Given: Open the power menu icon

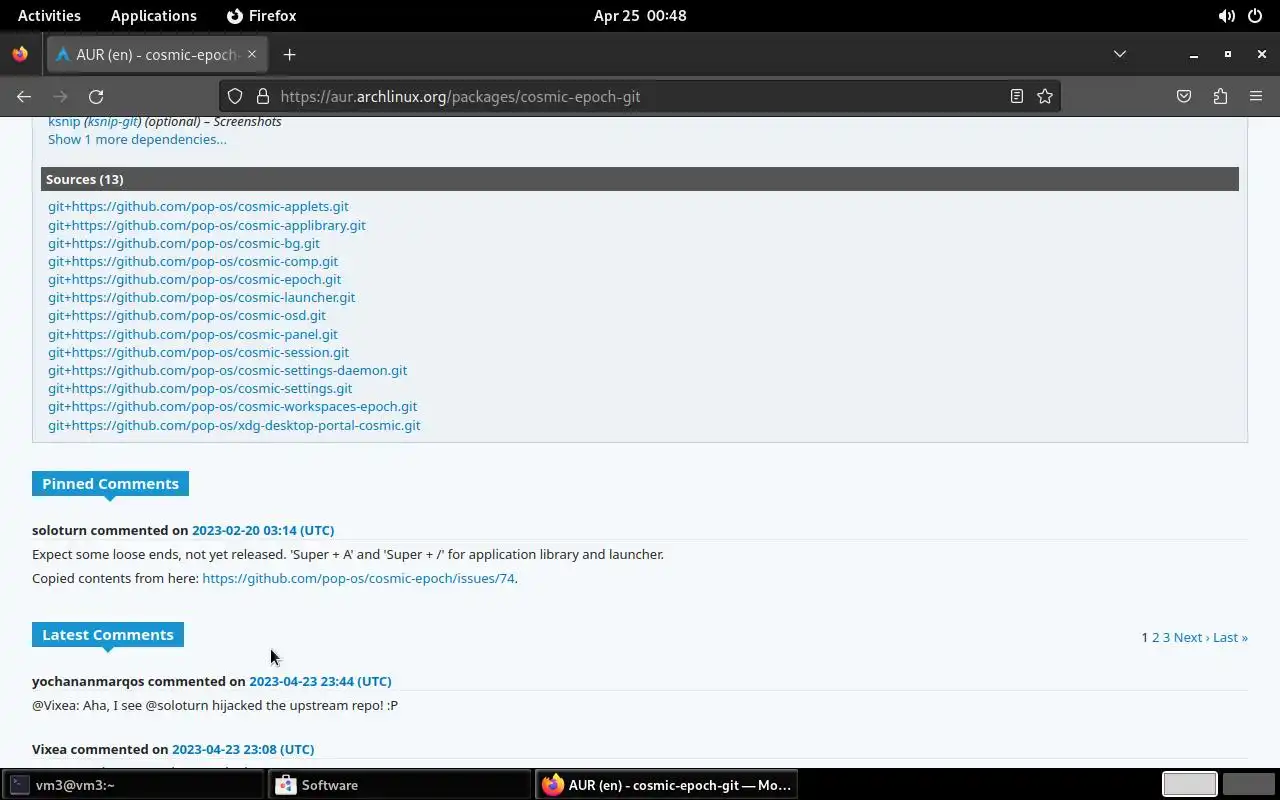Looking at the screenshot, I should coord(1256,16).
